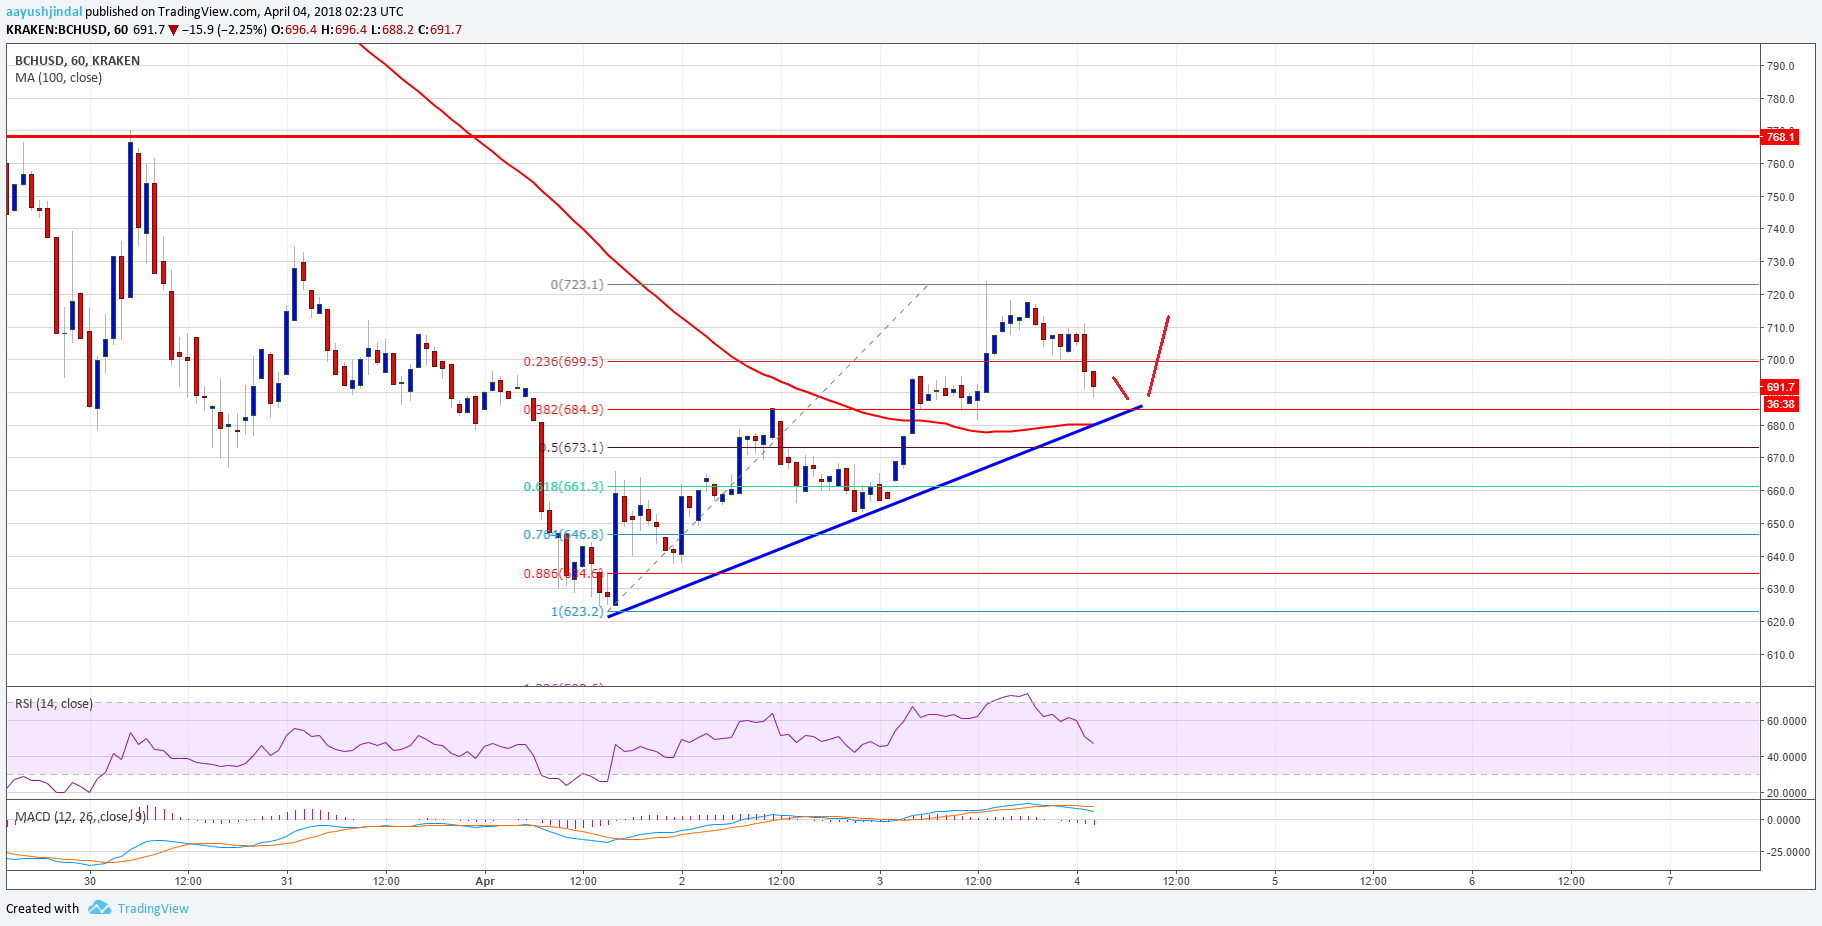Select the 1(623.2) Fibonacci level label
Image resolution: width=1822 pixels, height=926 pixels.
577,611
